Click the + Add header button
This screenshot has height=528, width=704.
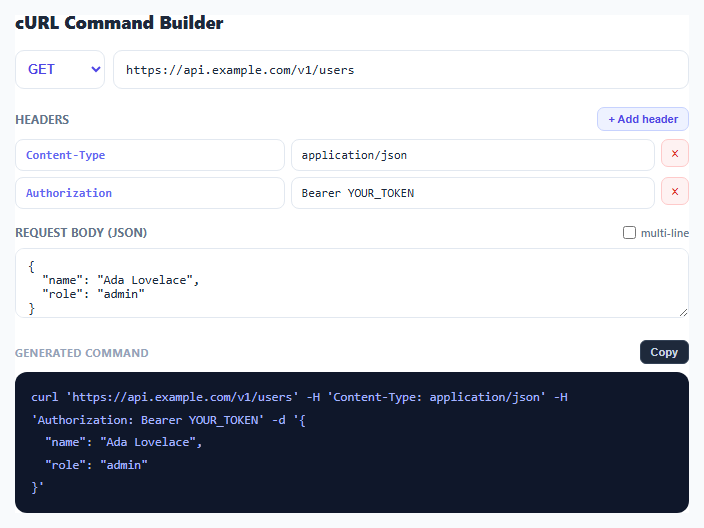click(642, 119)
